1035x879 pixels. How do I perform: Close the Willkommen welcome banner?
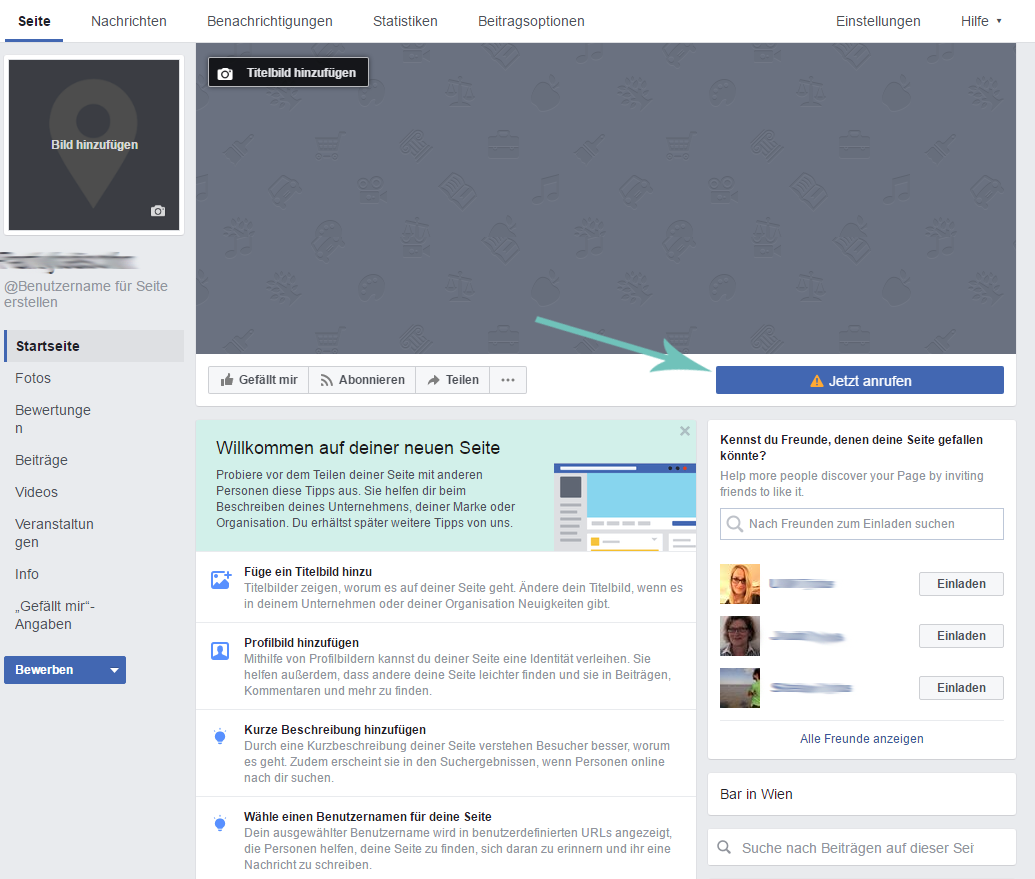click(x=684, y=431)
